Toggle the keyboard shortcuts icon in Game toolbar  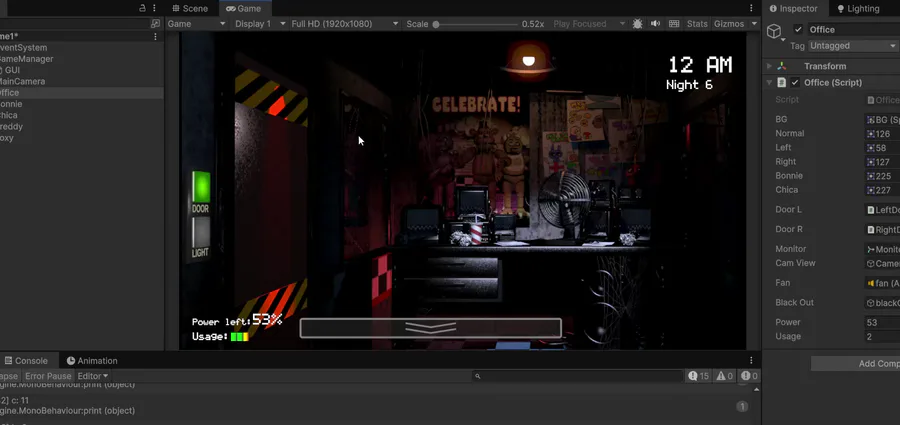tap(674, 24)
